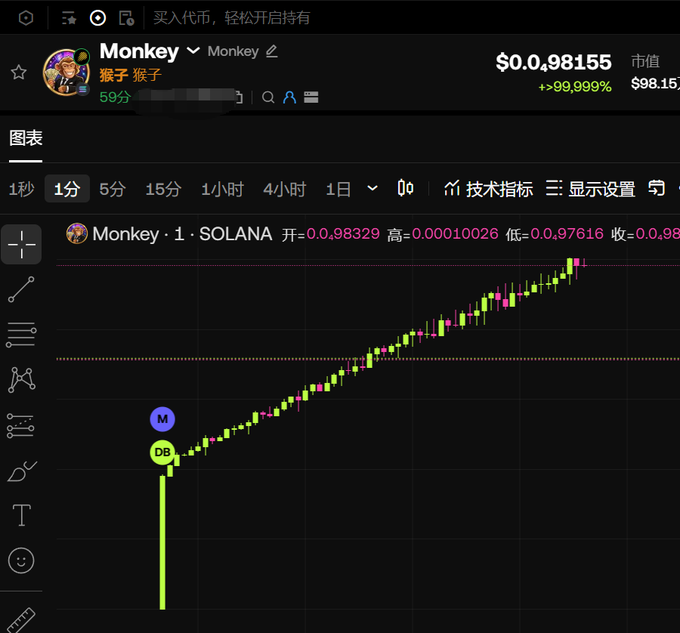
Task: Click the search field 买入代币，轻松开启持有
Action: (x=232, y=18)
